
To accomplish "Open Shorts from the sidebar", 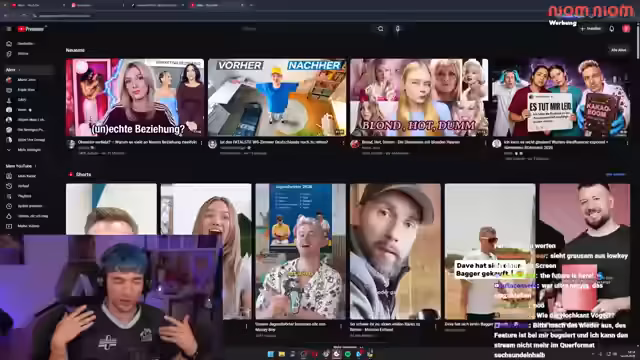I will coord(21,53).
